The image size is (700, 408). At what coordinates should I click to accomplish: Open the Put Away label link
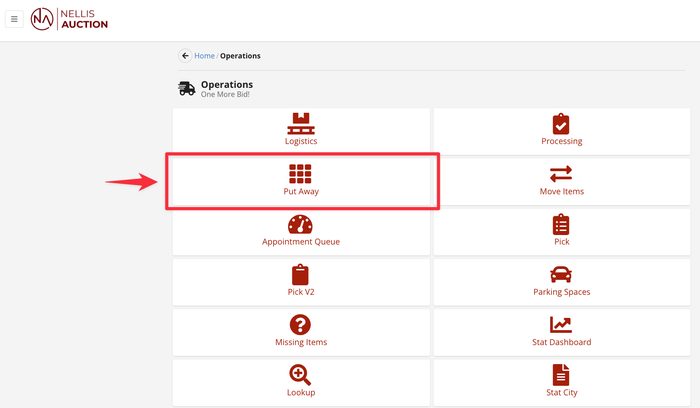(x=301, y=192)
